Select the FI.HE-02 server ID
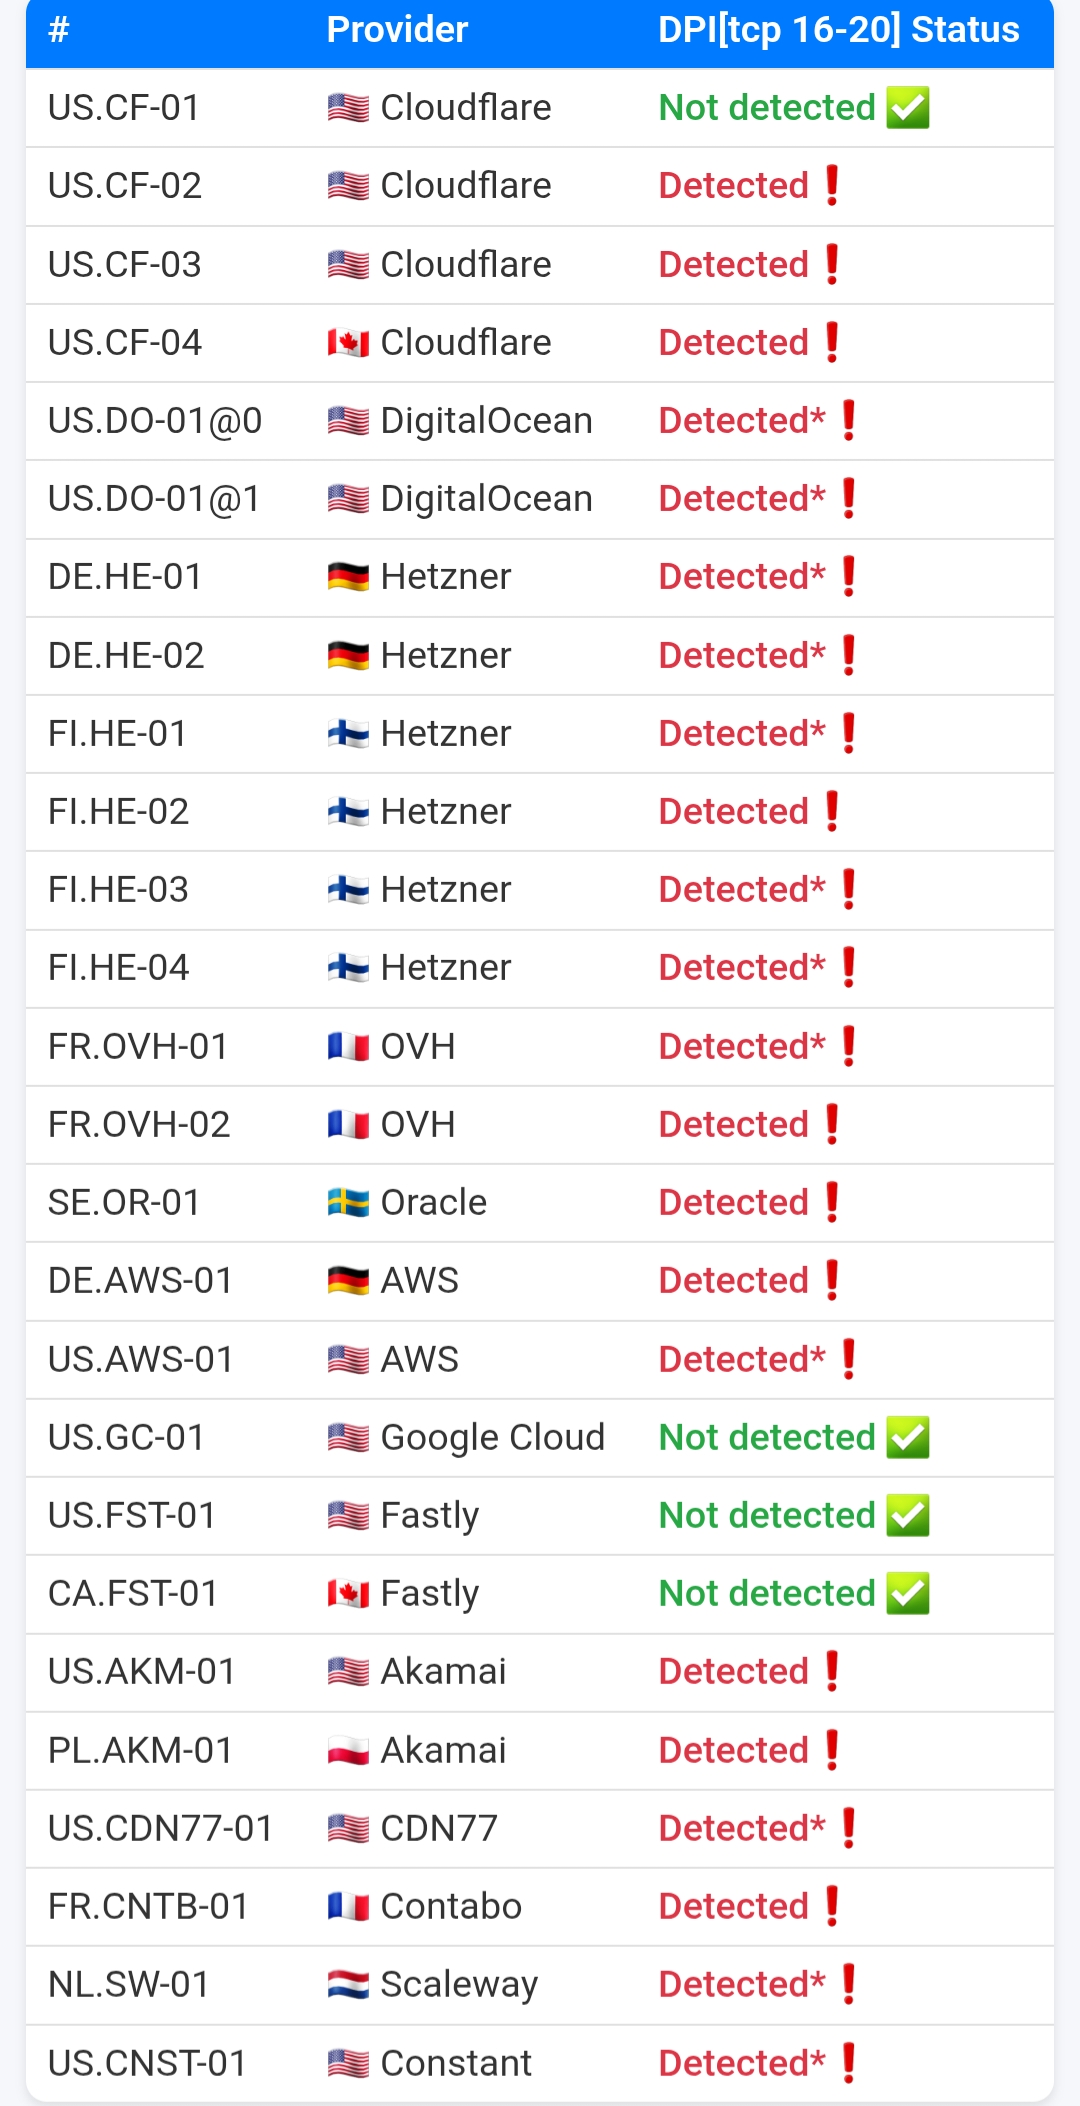Screen dimensions: 1080x2106 (118, 812)
